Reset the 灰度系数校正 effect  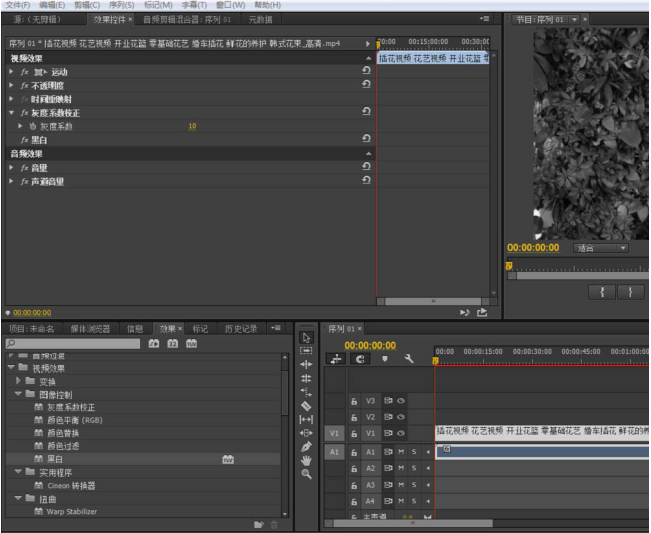tap(366, 113)
